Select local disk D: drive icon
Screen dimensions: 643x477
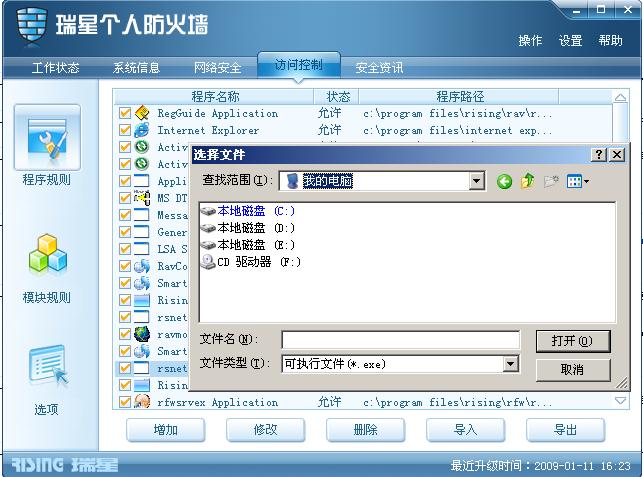[x=208, y=228]
